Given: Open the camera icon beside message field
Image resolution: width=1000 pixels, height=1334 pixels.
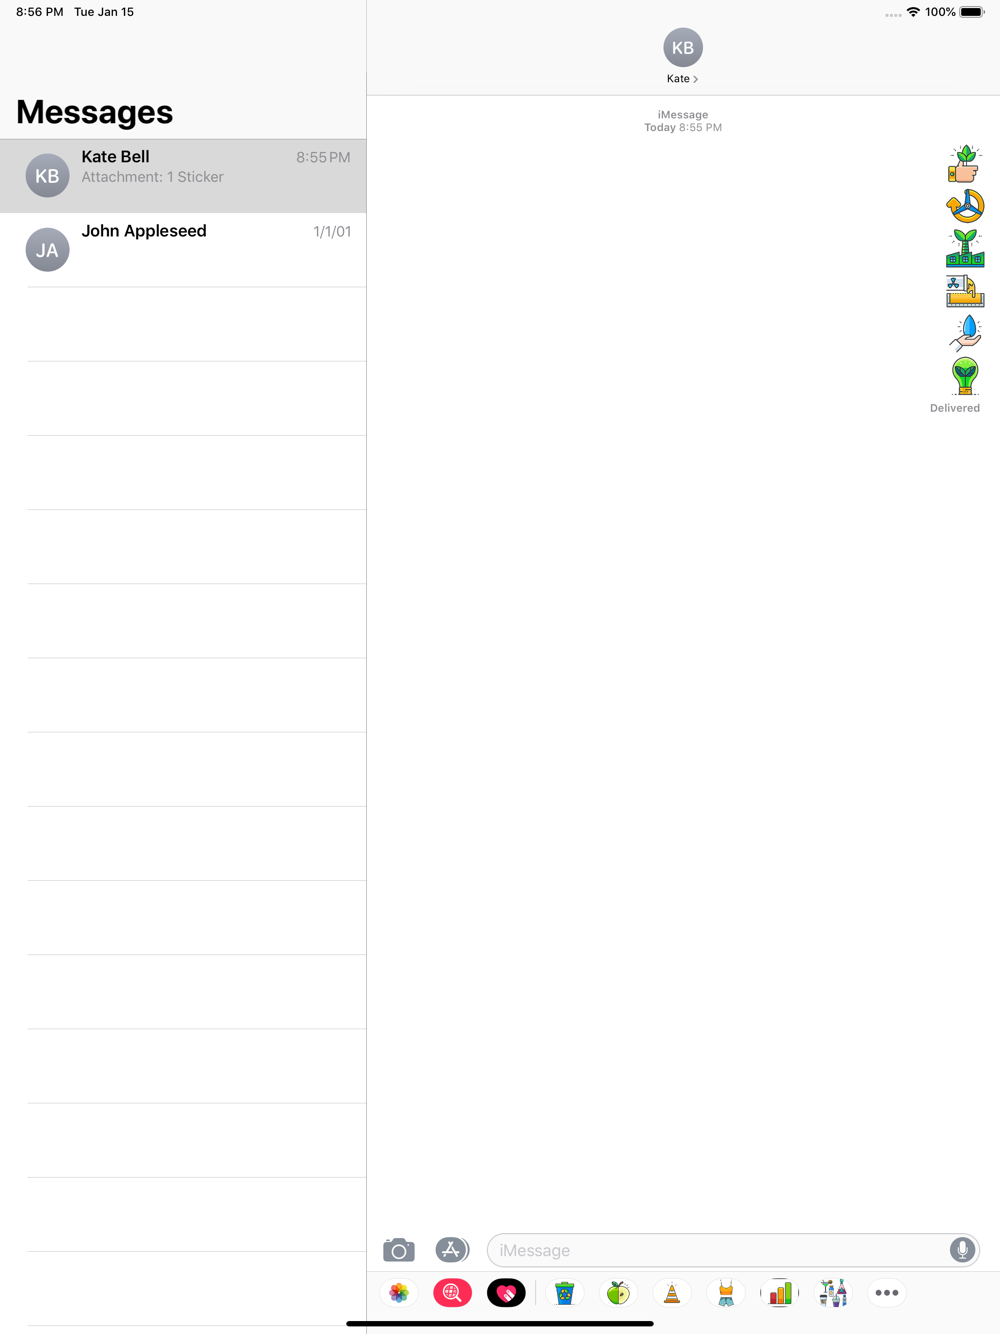Looking at the screenshot, I should click(x=399, y=1250).
